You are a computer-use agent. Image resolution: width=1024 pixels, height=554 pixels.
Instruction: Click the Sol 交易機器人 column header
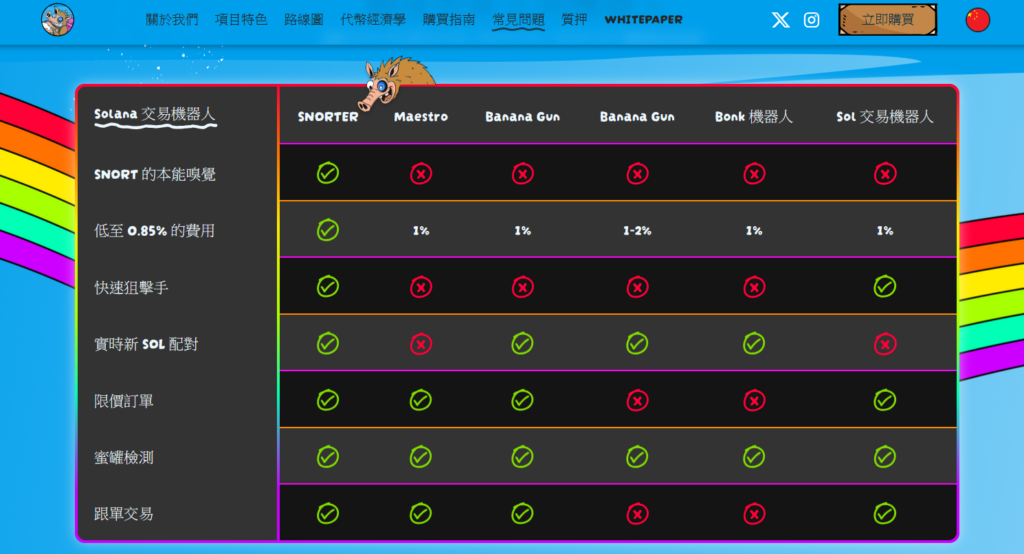(885, 117)
